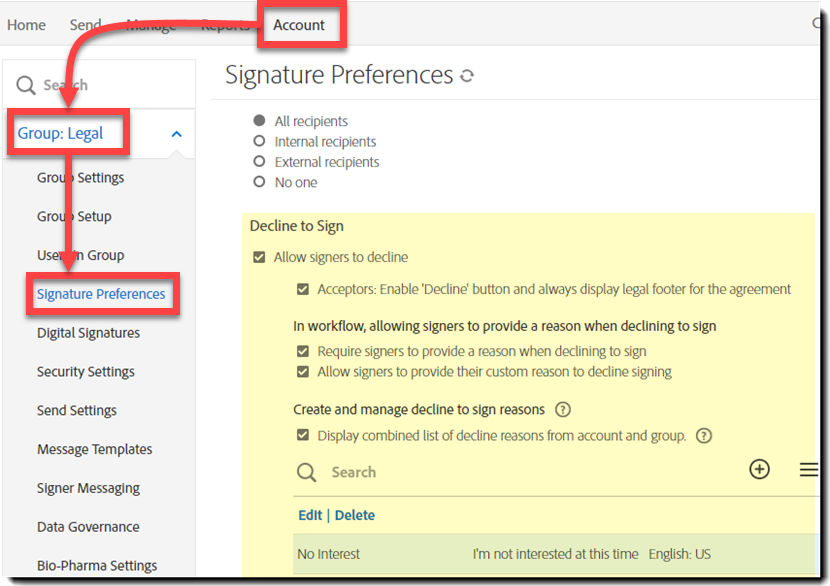Click magnifier icon in decline reasons search
The height and width of the screenshot is (586, 830).
point(307,472)
